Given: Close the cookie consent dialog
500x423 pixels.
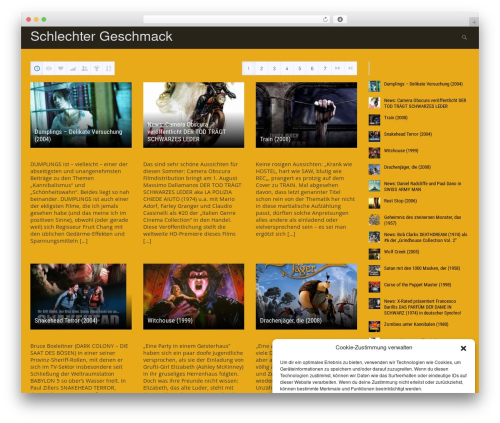Looking at the screenshot, I should point(463,348).
